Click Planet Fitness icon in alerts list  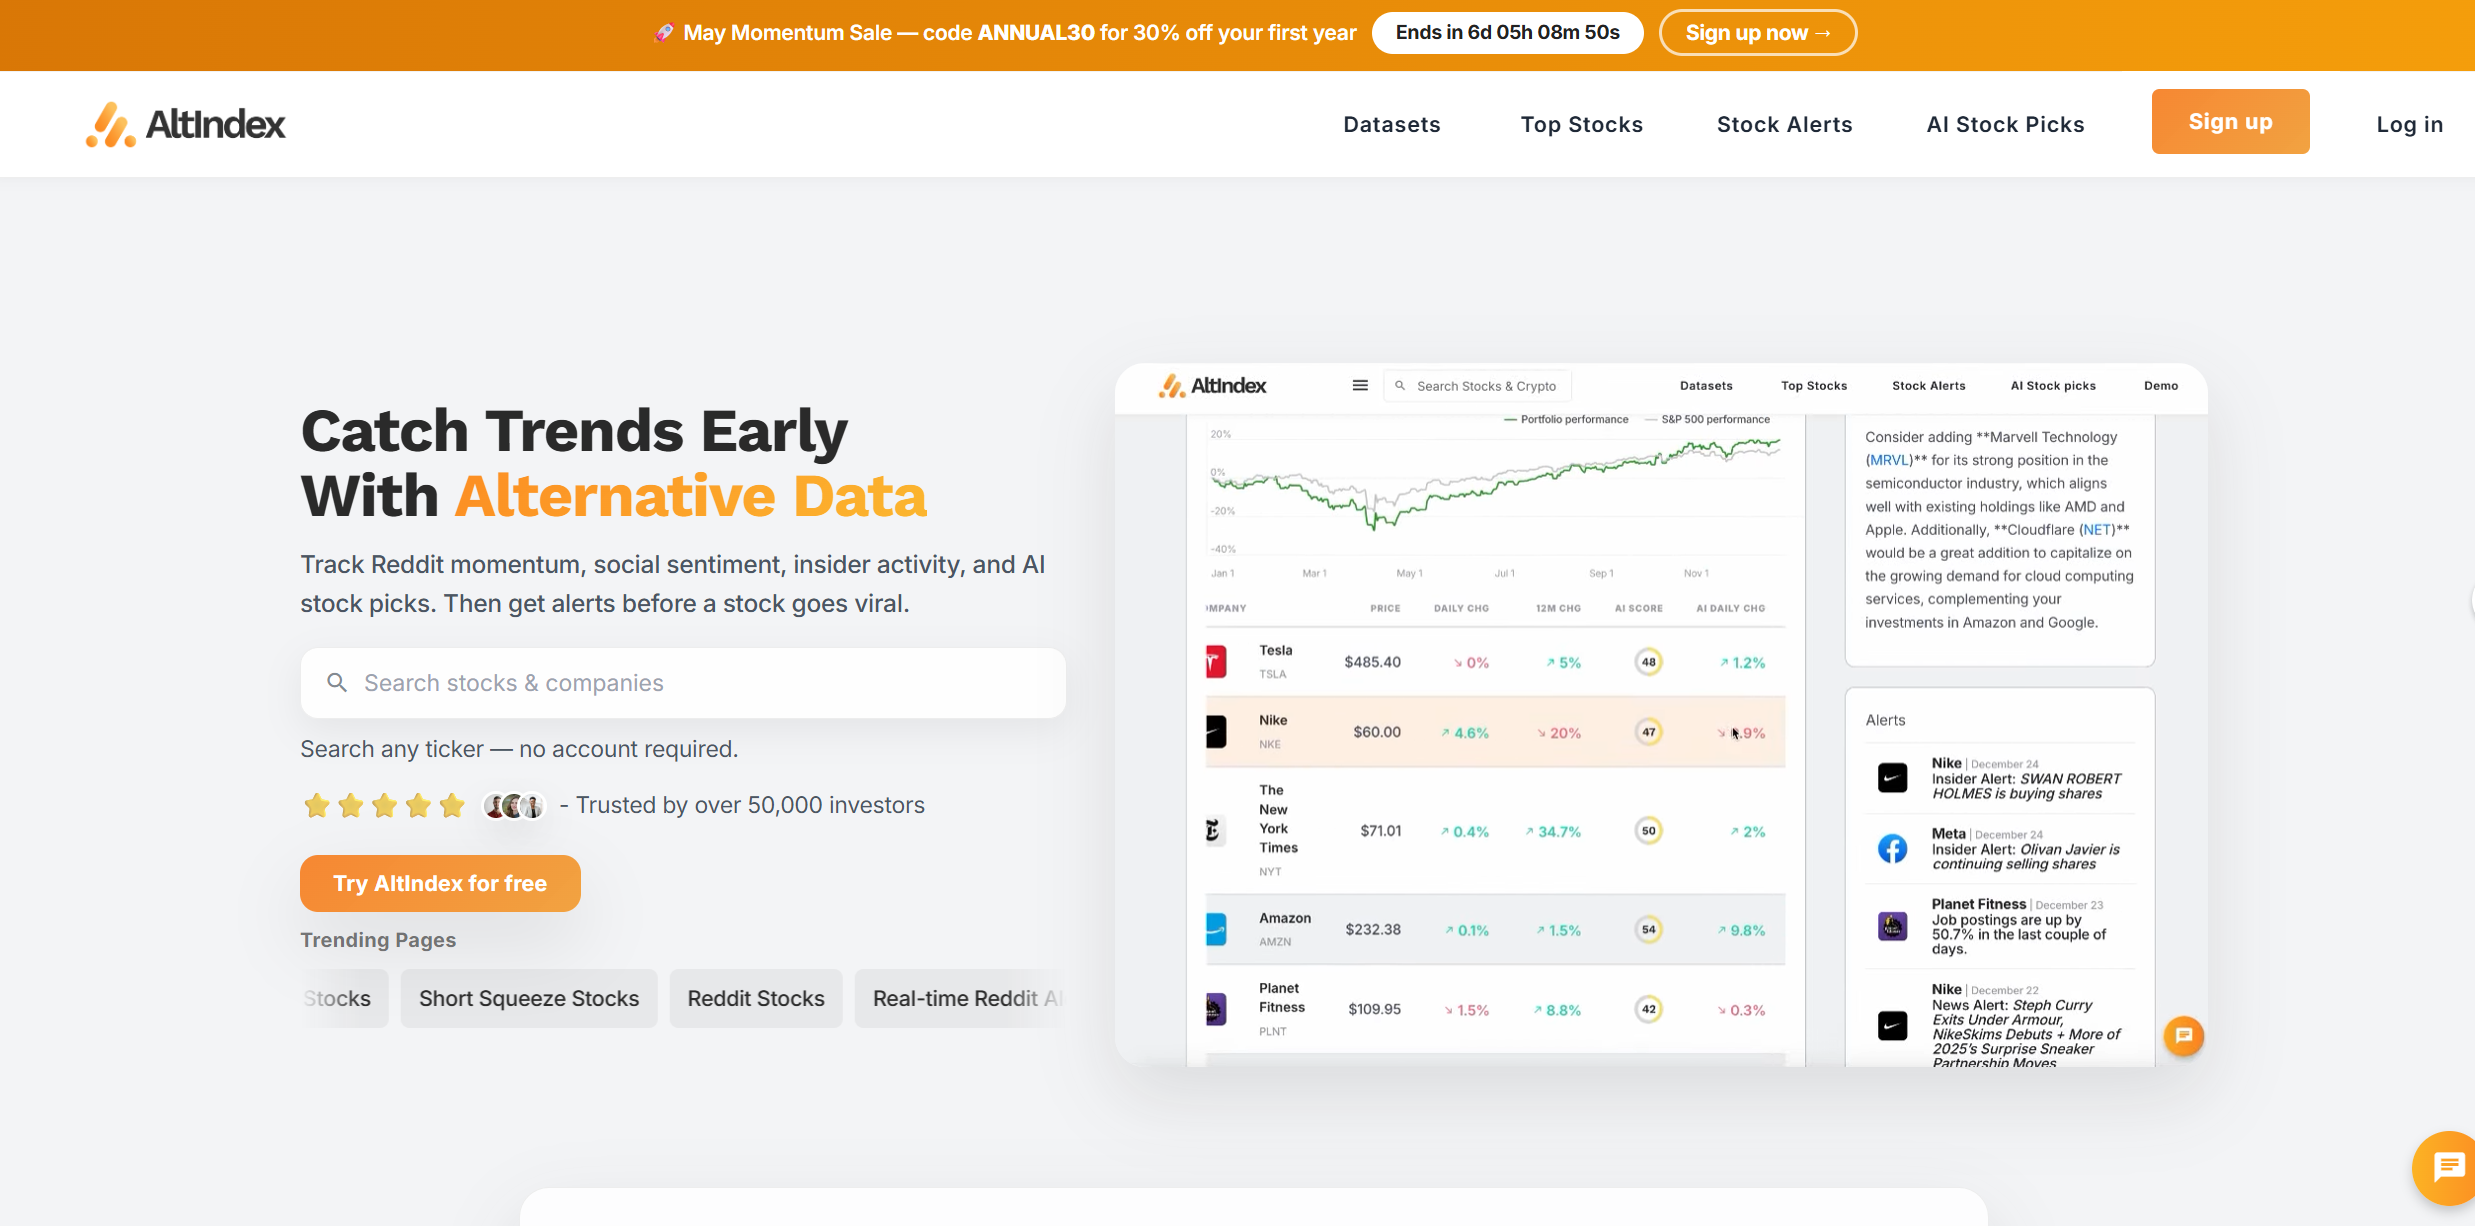click(1892, 926)
